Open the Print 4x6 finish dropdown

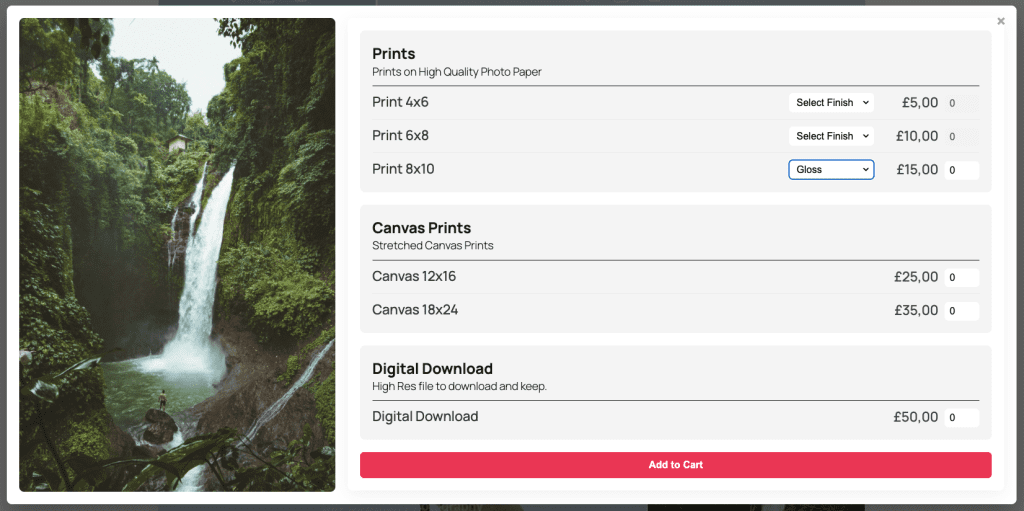831,103
